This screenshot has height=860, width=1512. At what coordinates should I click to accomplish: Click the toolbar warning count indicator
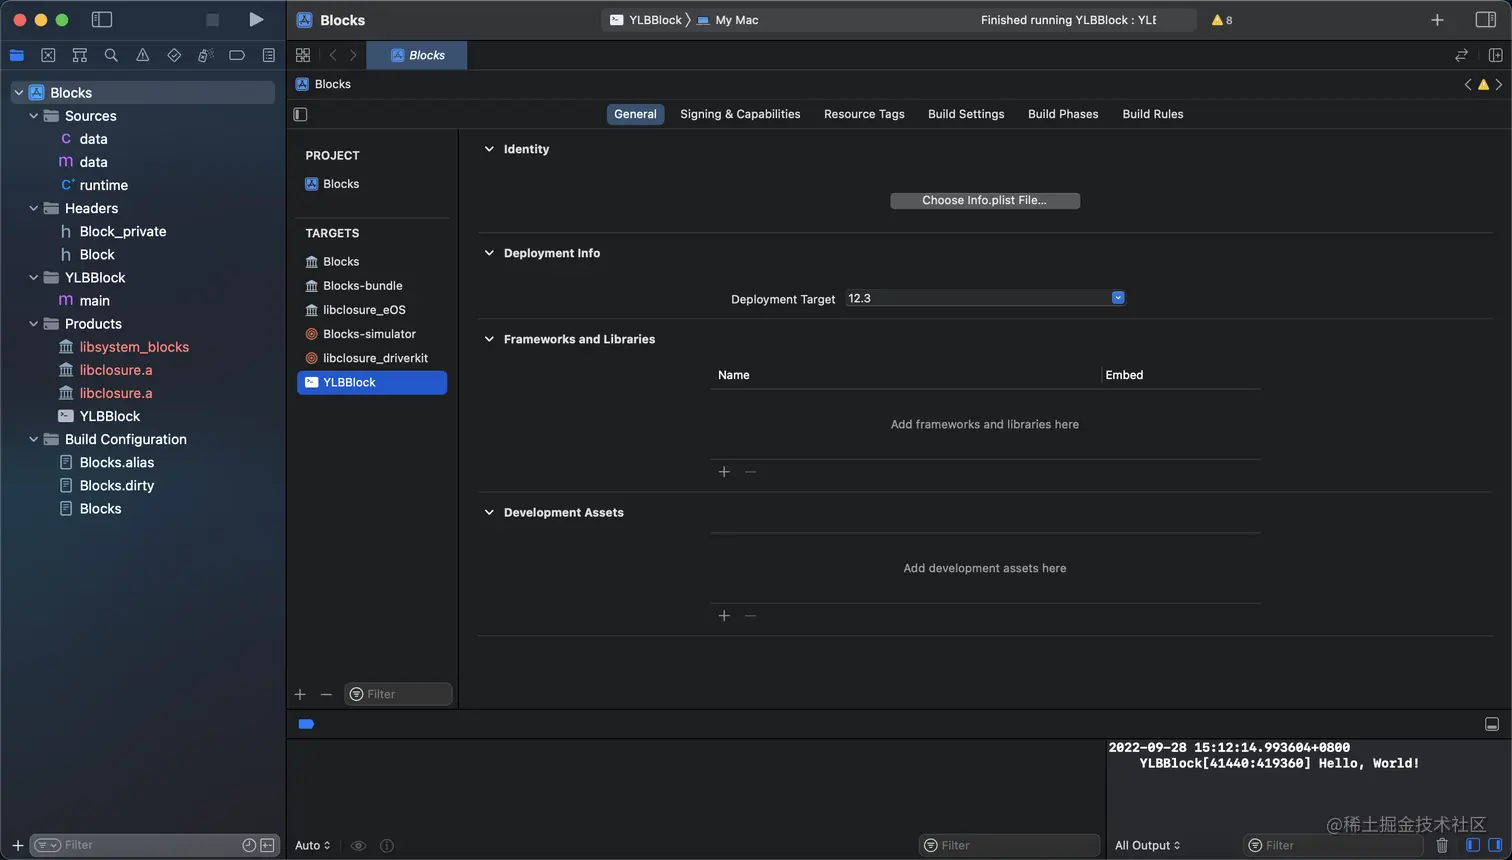coord(1222,20)
